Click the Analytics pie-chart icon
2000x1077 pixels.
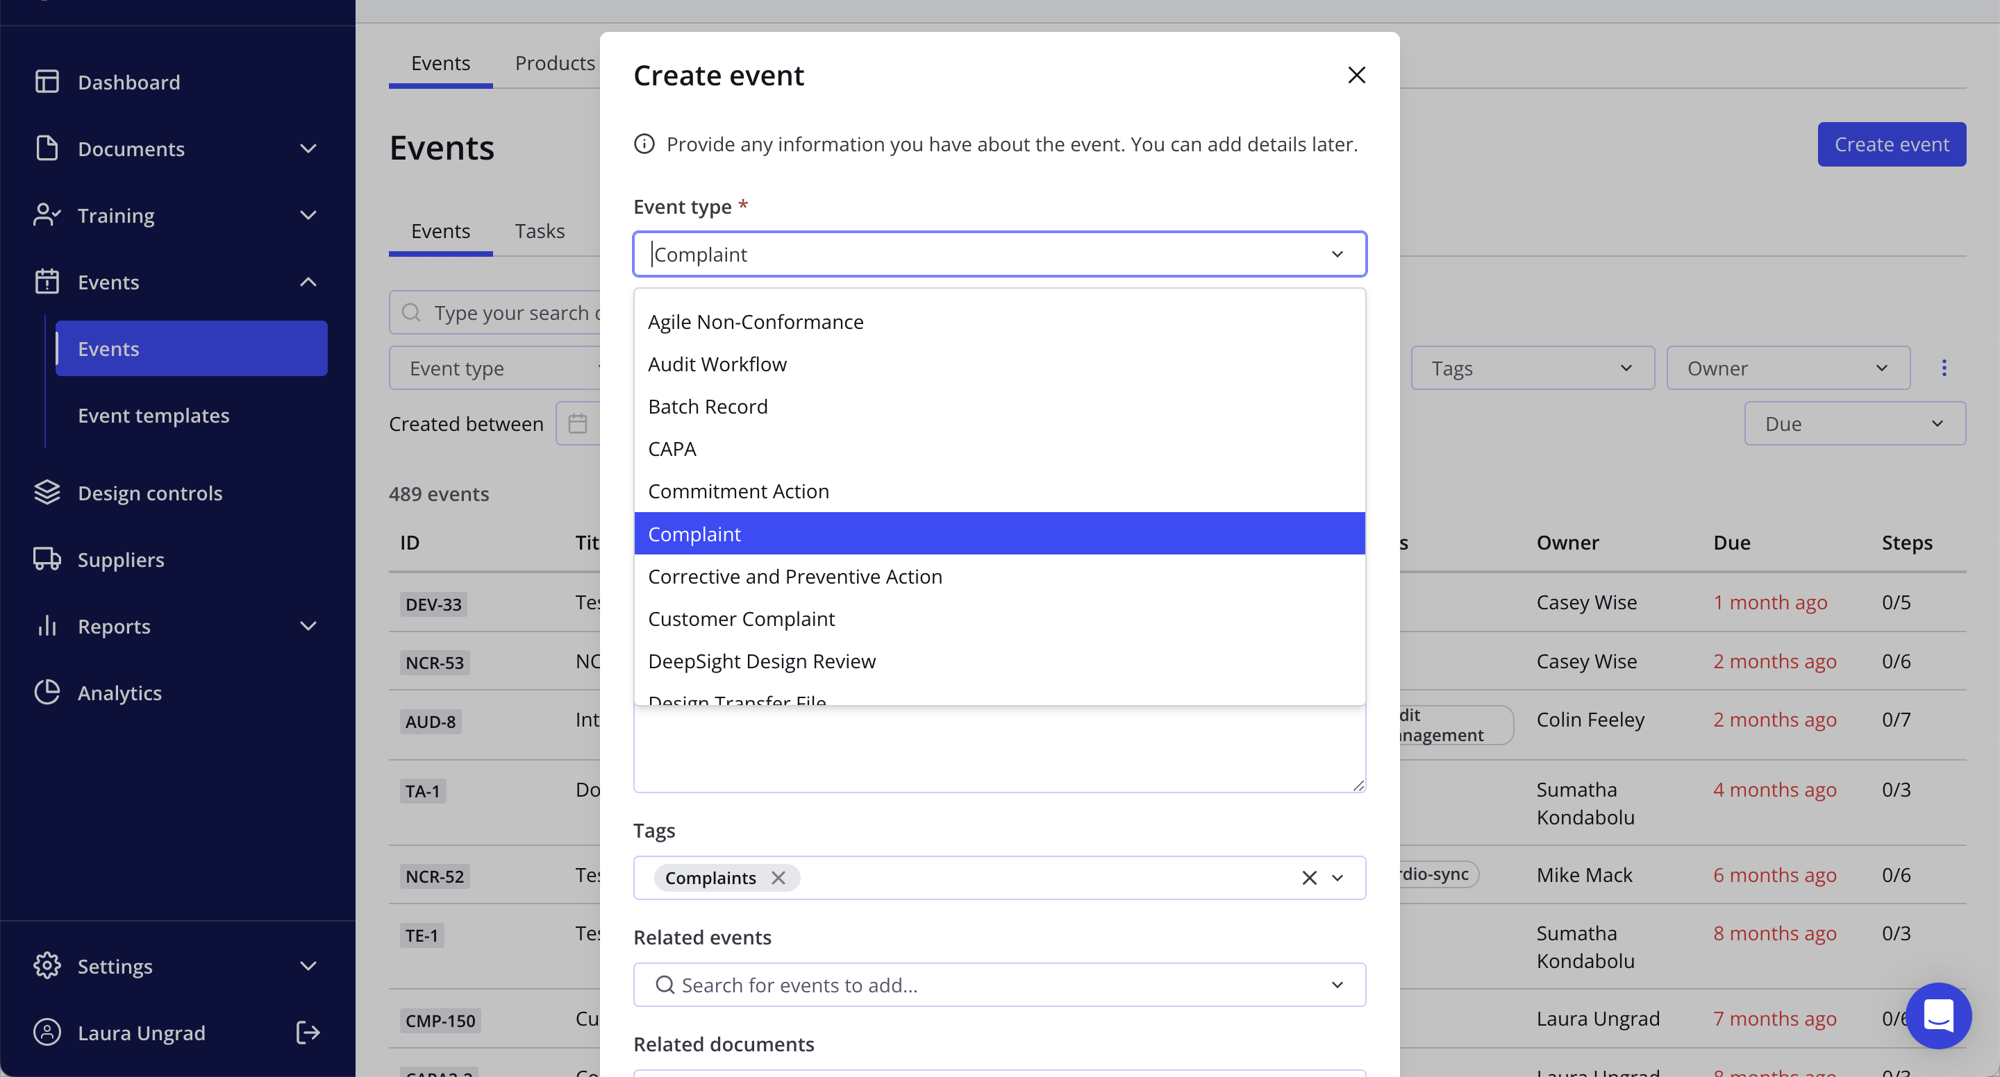point(47,692)
